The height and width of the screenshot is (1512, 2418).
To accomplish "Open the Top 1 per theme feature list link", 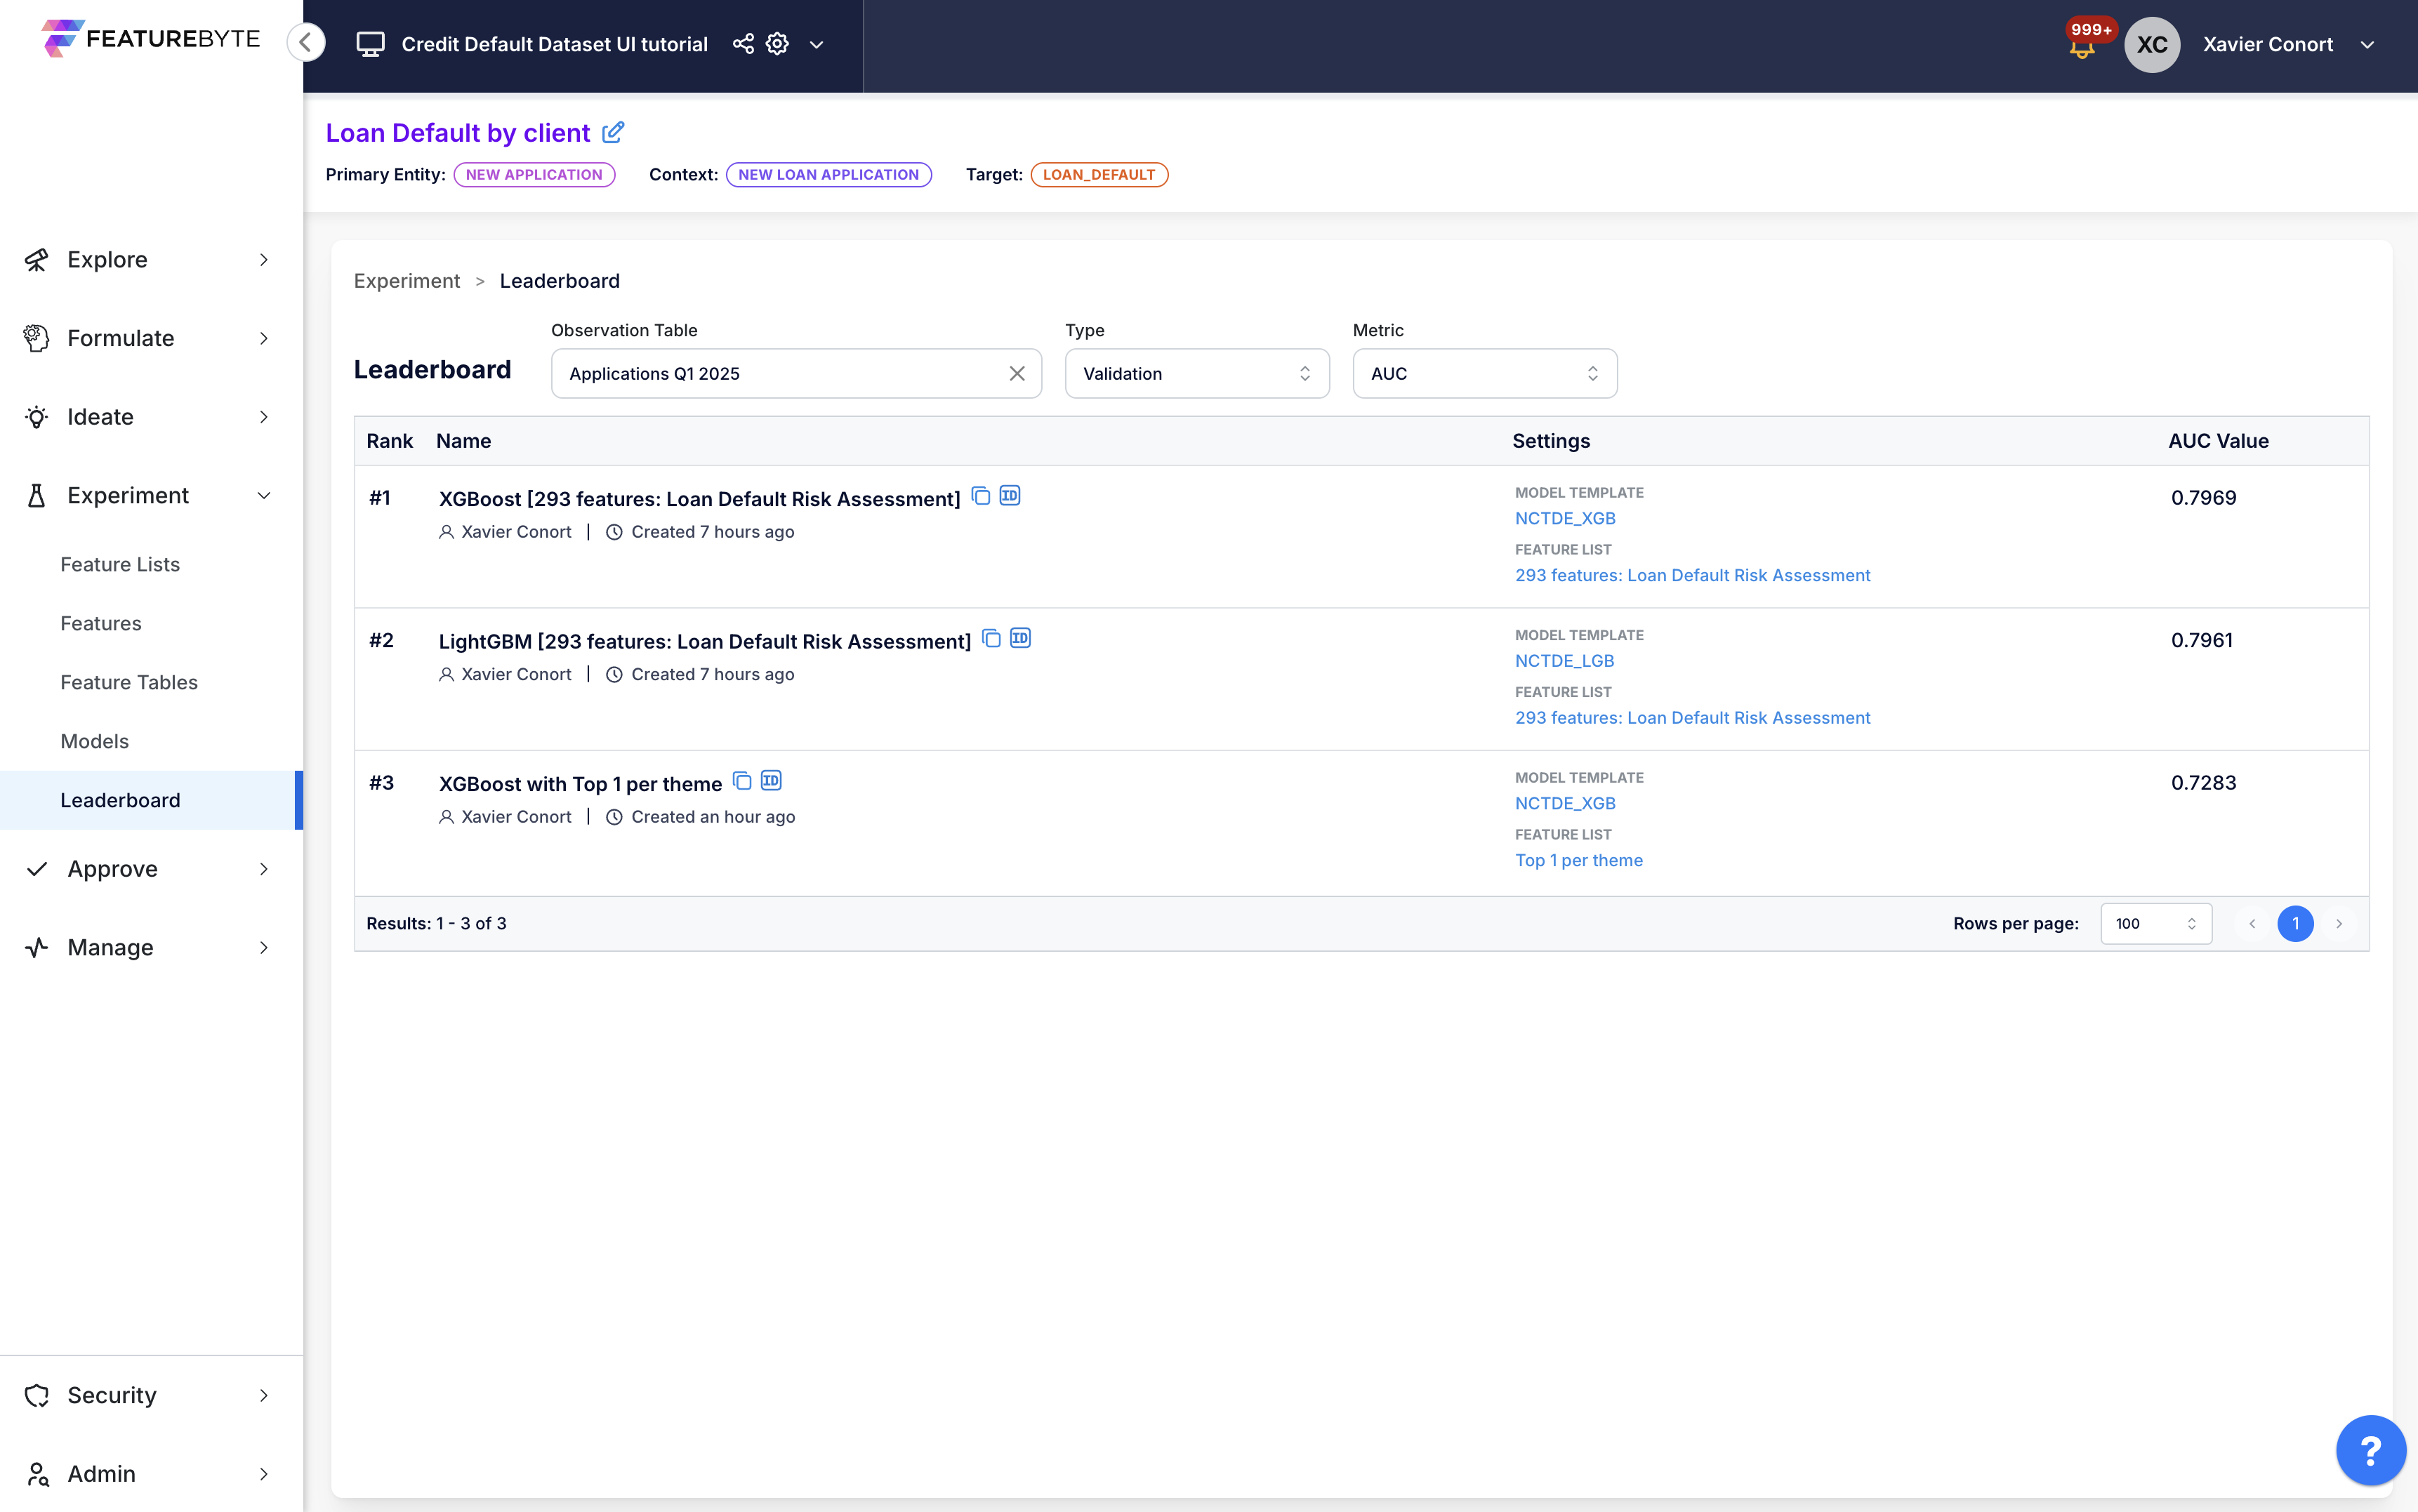I will pyautogui.click(x=1578, y=860).
